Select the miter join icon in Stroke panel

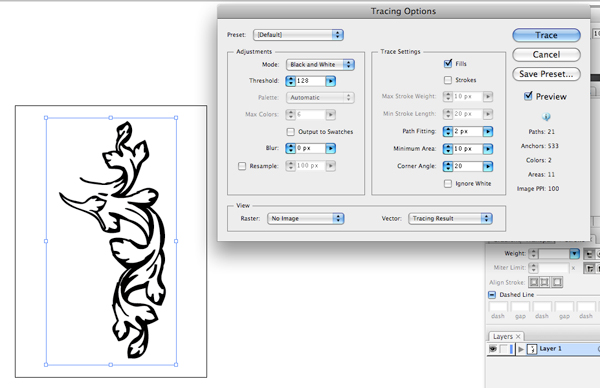[589, 268]
